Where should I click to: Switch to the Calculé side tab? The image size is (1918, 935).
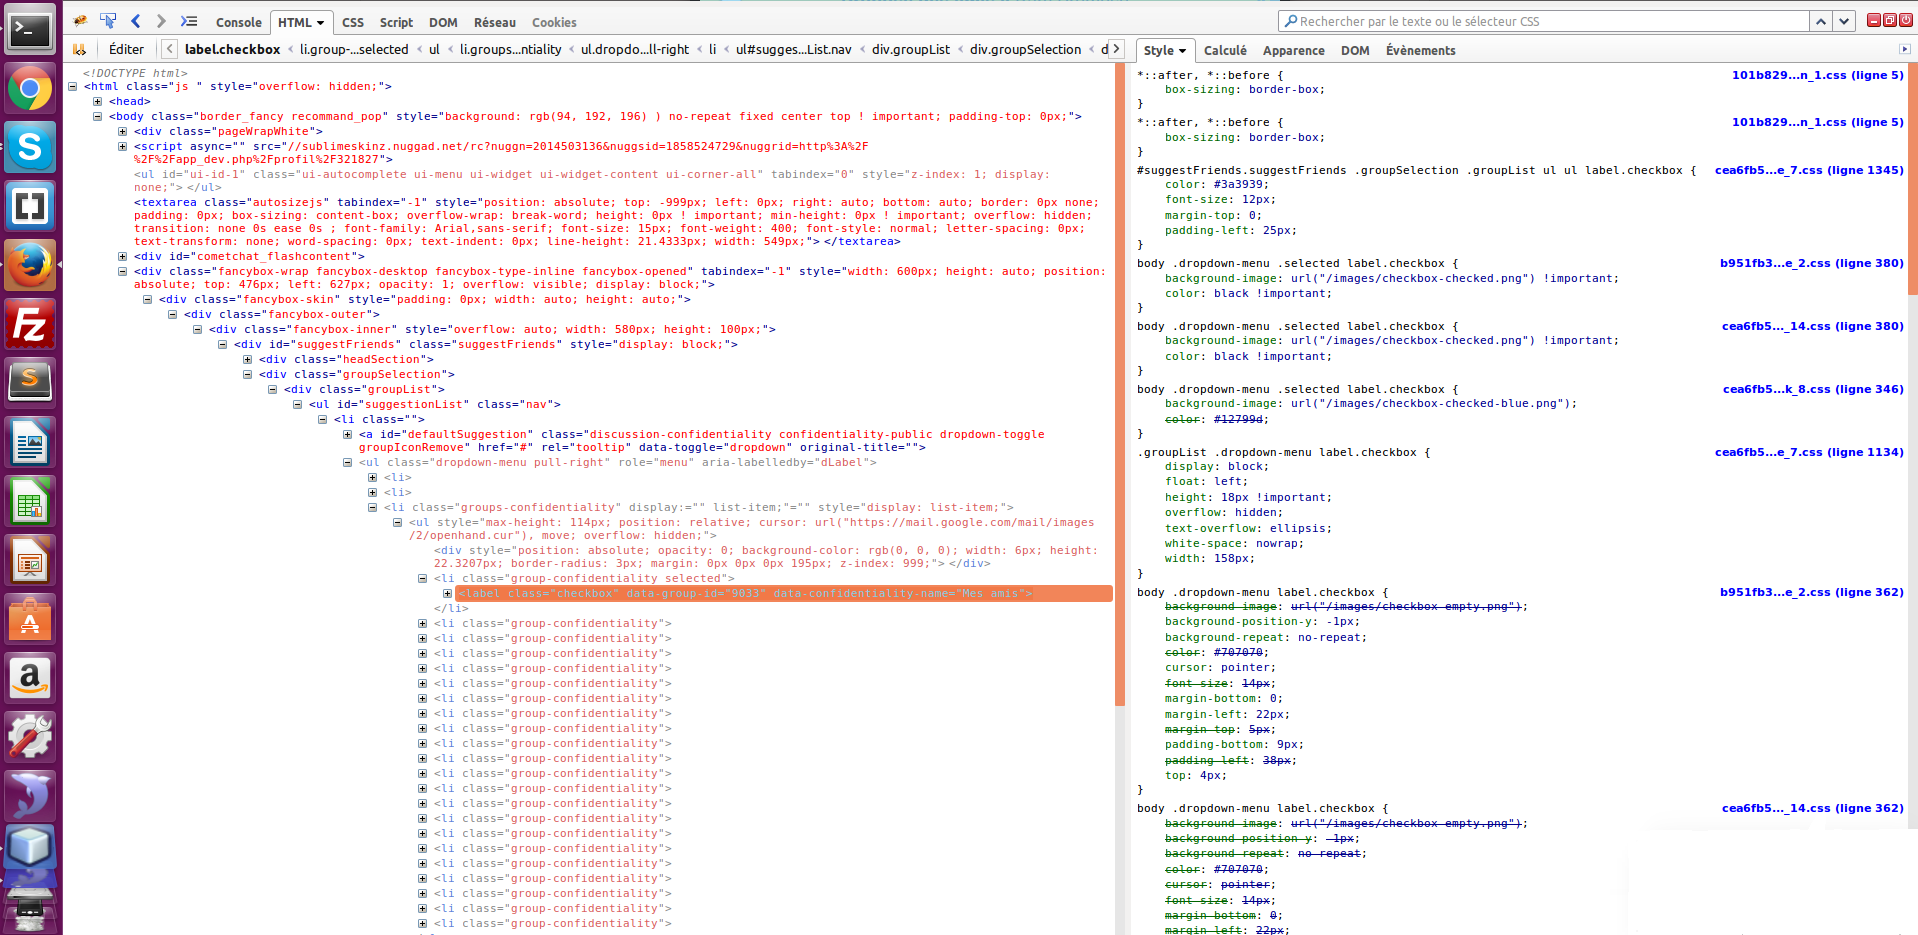[1225, 50]
